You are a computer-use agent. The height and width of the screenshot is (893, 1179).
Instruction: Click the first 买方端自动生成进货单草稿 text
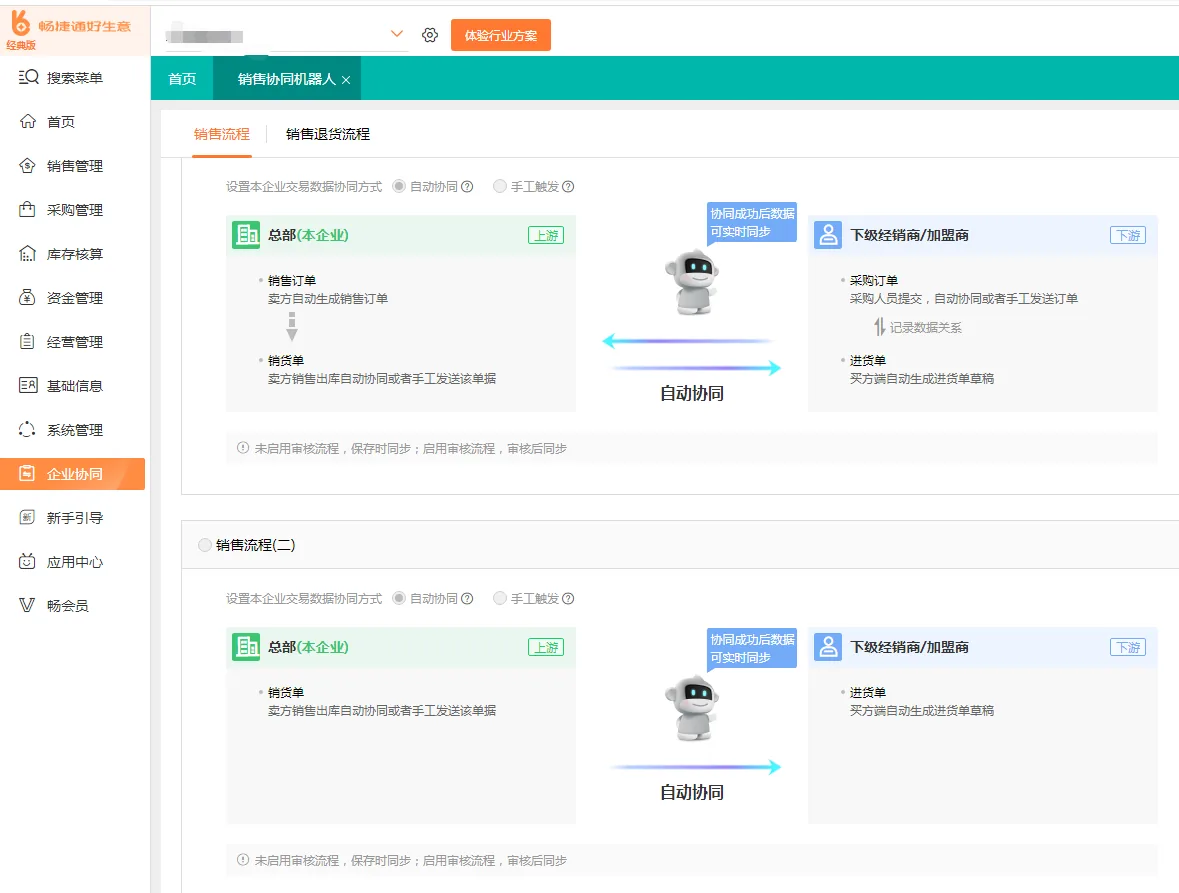(922, 378)
